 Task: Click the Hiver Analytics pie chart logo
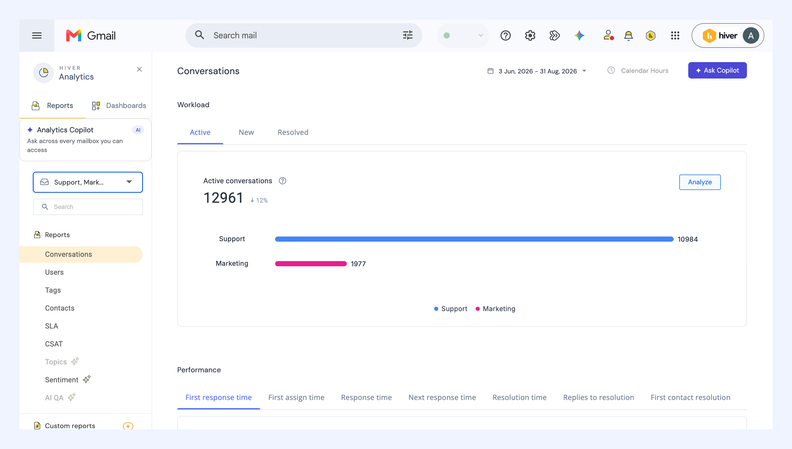click(x=43, y=73)
